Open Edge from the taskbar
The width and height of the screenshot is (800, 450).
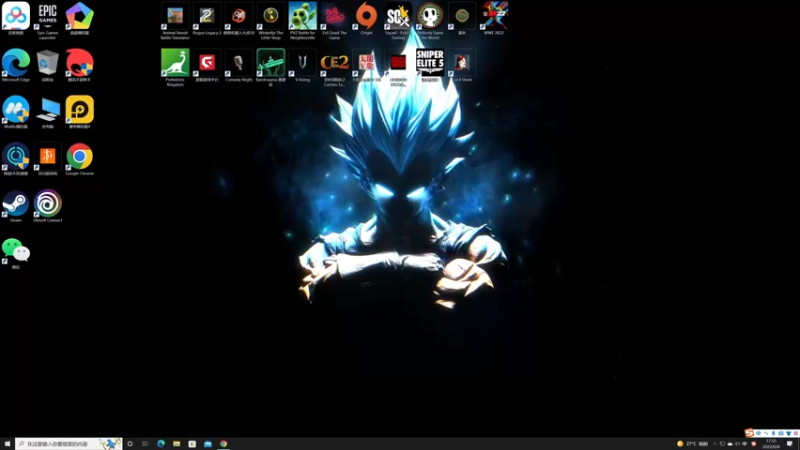(x=161, y=444)
